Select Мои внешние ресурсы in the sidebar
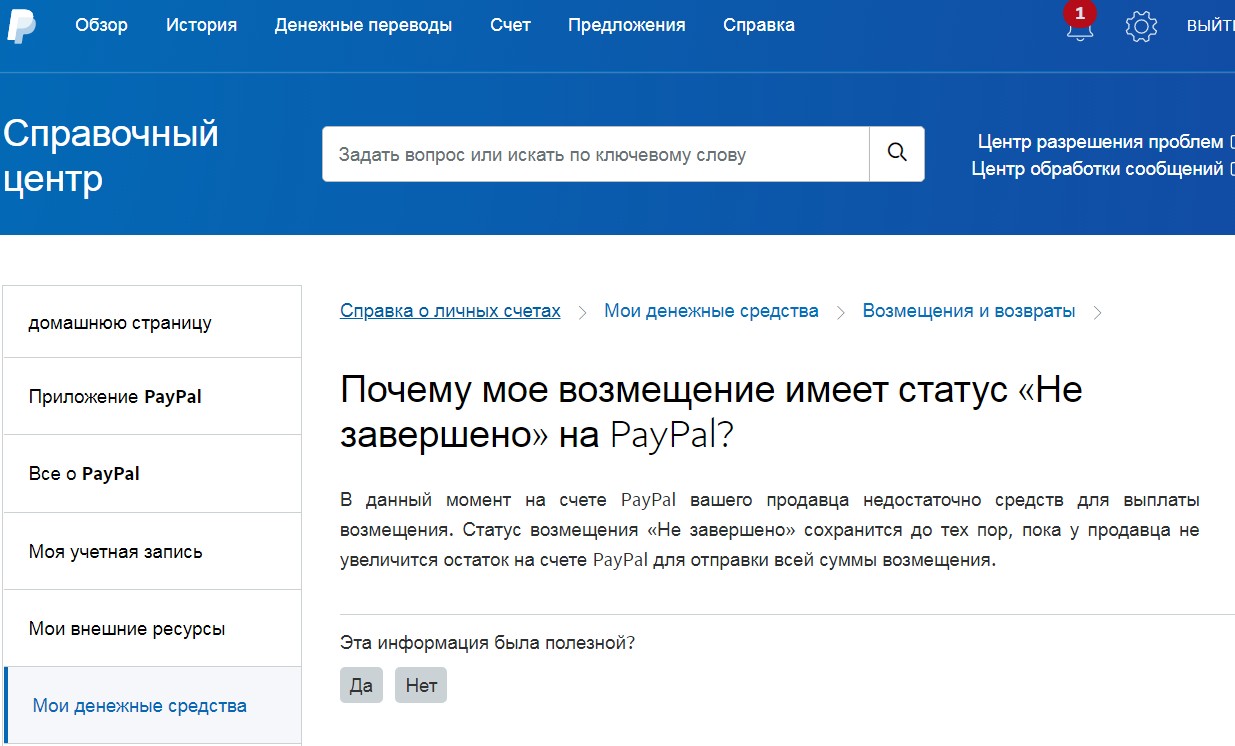The width and height of the screenshot is (1235, 746). [127, 629]
